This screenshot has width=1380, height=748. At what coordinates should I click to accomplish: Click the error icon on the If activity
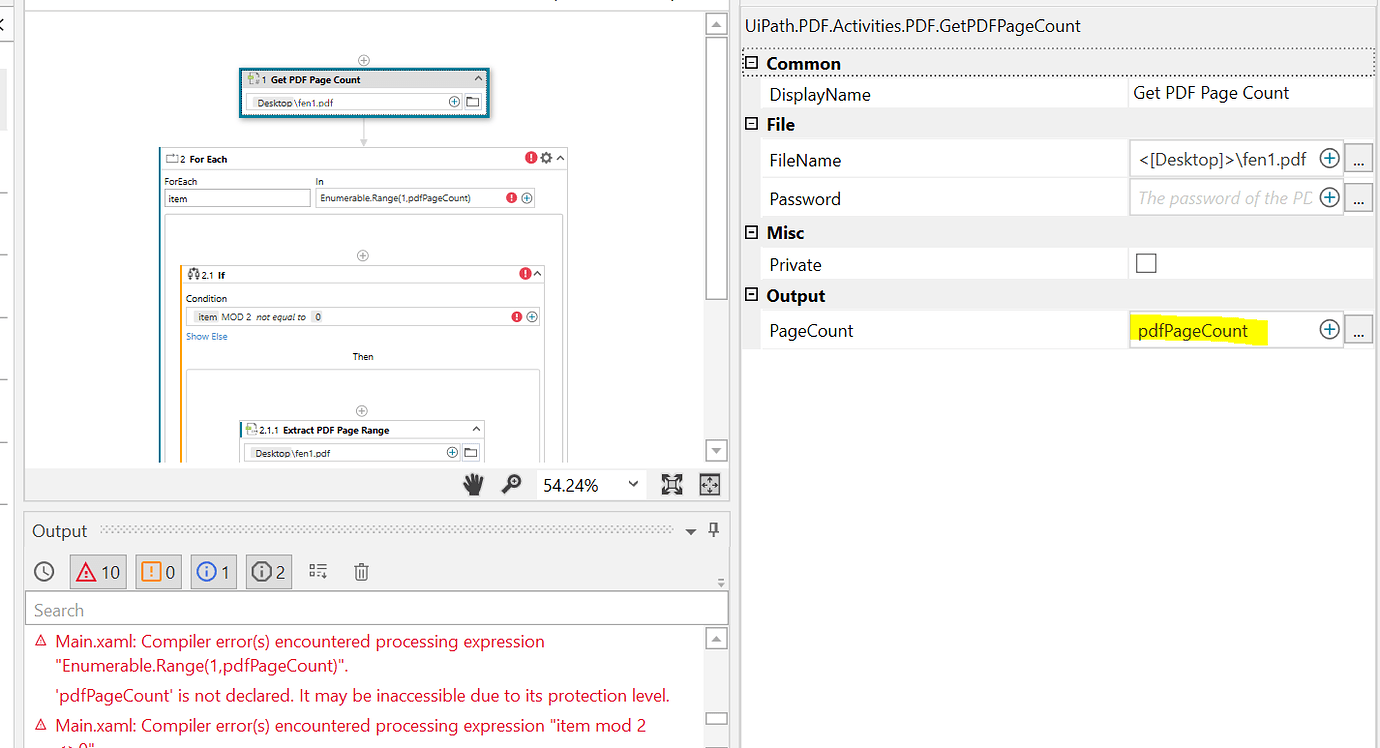click(x=526, y=273)
